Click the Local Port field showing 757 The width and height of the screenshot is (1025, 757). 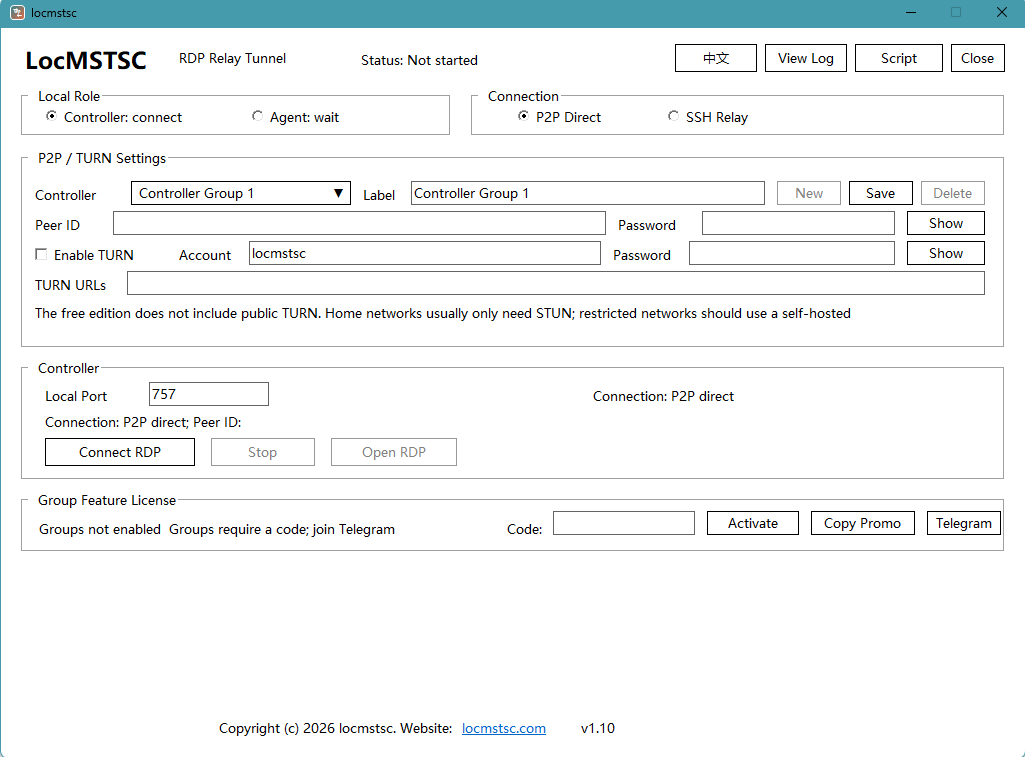(209, 394)
